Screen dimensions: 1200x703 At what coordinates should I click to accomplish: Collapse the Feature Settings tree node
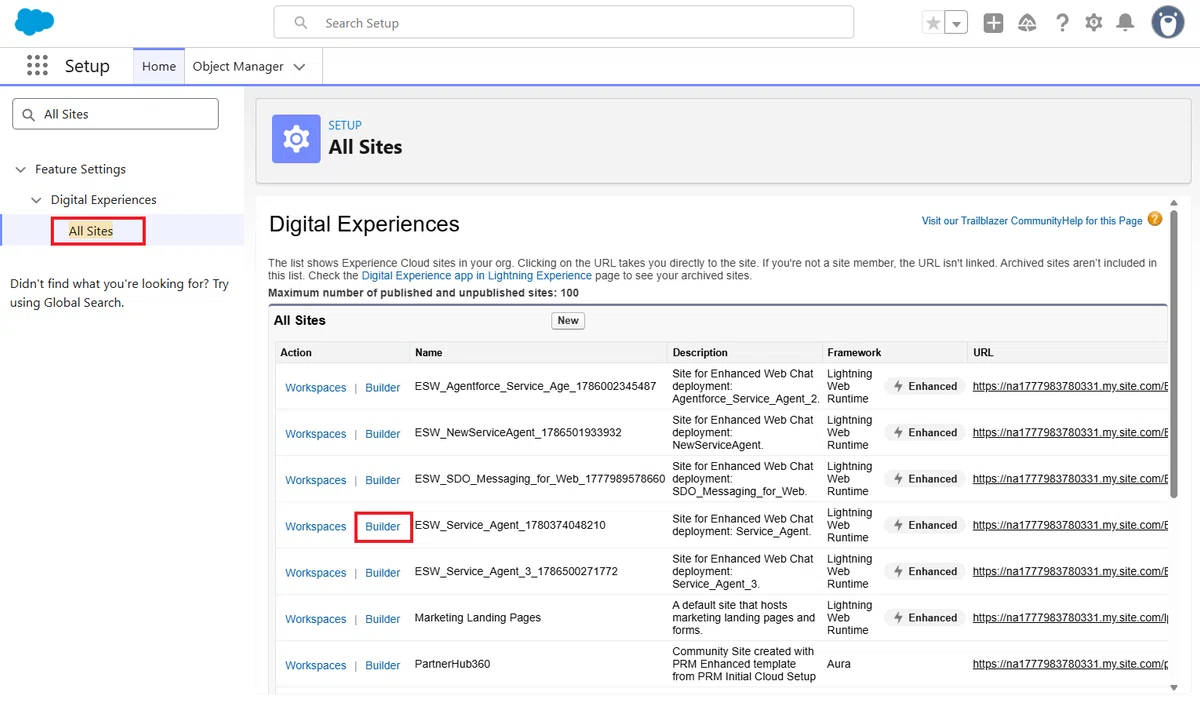tap(21, 170)
